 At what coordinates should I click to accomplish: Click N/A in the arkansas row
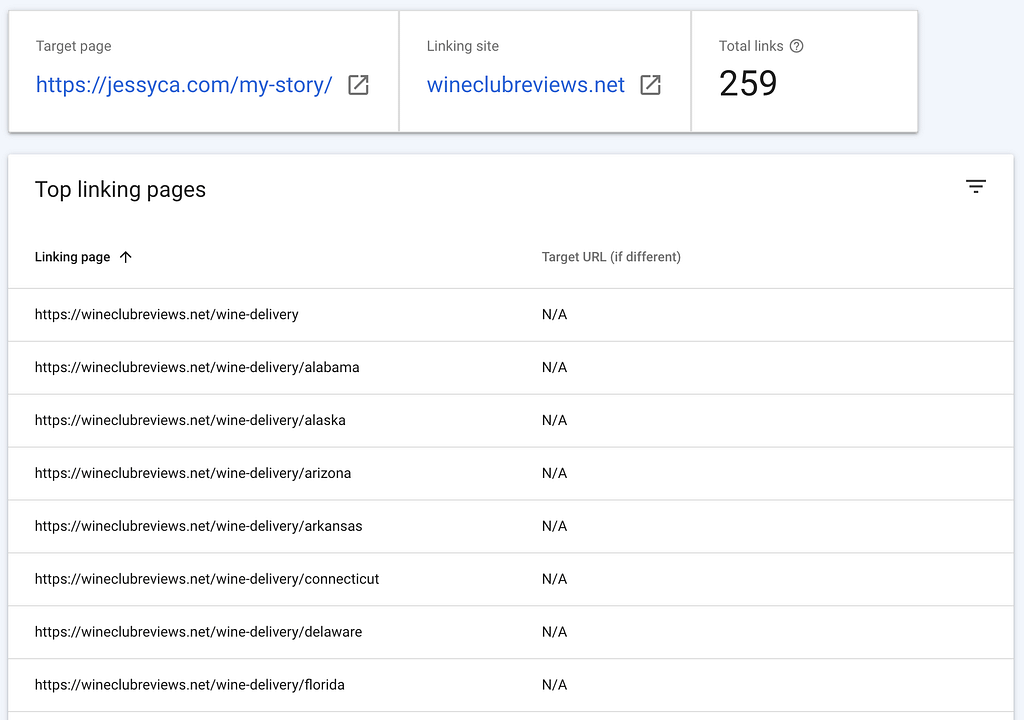click(x=554, y=526)
